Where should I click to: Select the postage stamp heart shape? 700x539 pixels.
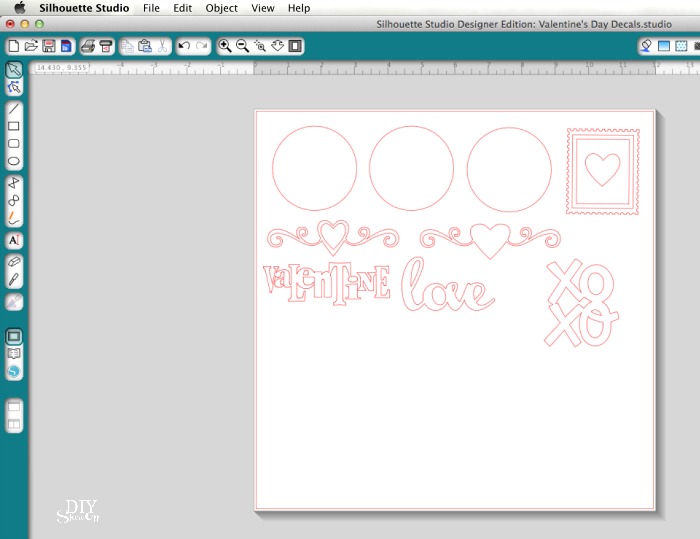click(x=600, y=171)
